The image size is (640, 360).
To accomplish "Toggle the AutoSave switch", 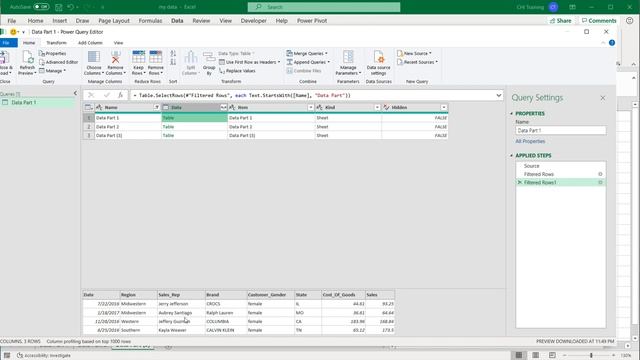I will [x=41, y=7].
